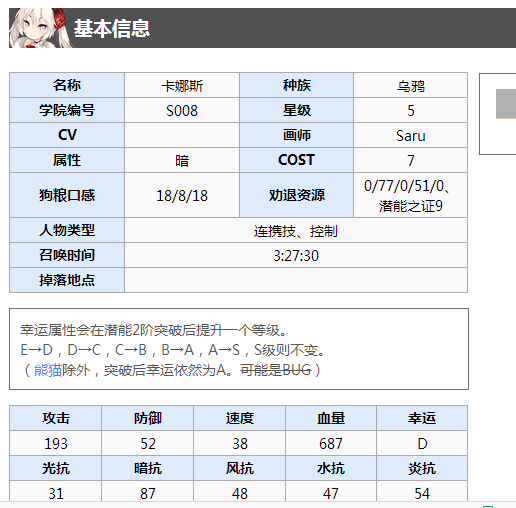Screen dimensions: 516x508
Task: Select the academy number S008
Action: click(x=182, y=111)
